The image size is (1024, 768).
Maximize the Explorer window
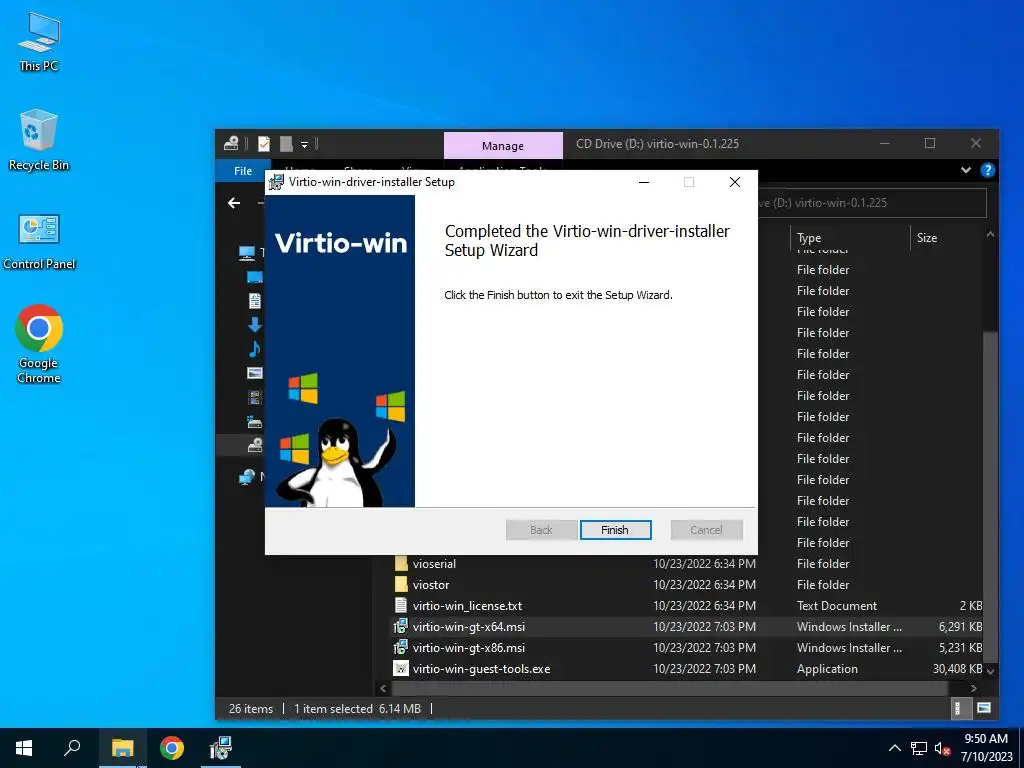pos(930,144)
